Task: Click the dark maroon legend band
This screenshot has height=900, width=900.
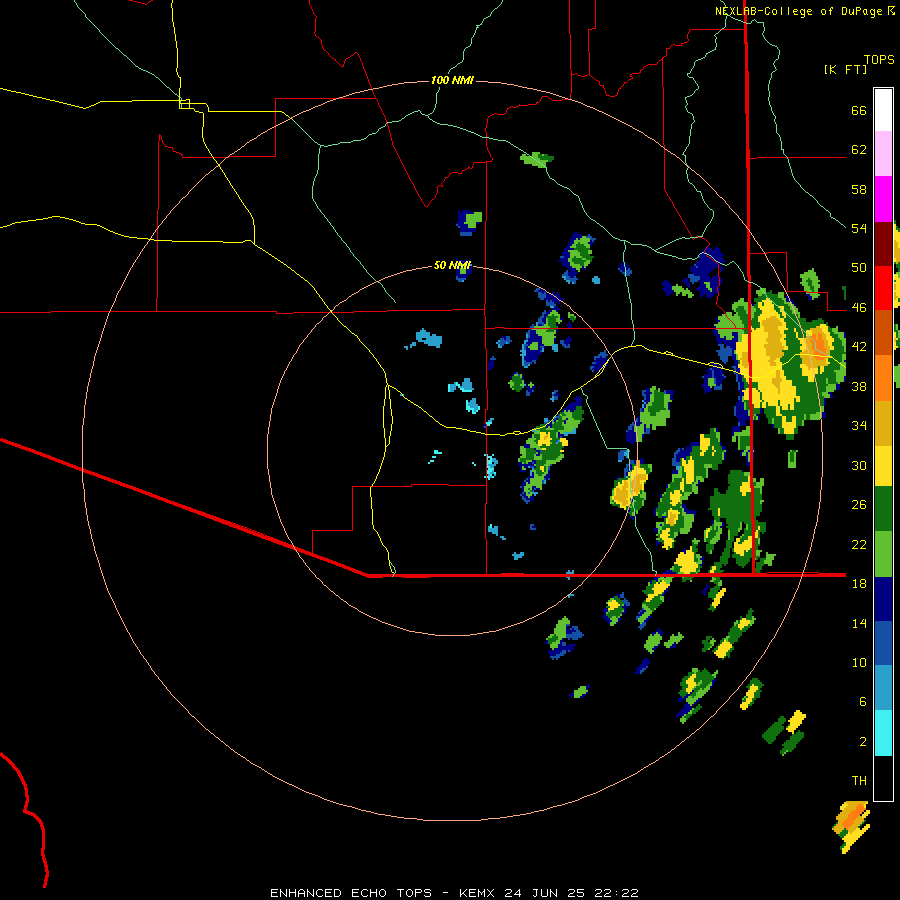Action: pos(883,244)
